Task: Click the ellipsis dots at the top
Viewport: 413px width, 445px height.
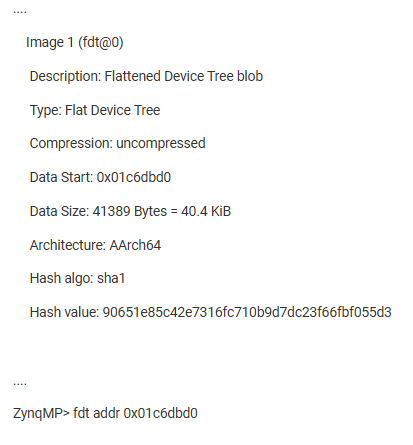Action: tap(20, 12)
